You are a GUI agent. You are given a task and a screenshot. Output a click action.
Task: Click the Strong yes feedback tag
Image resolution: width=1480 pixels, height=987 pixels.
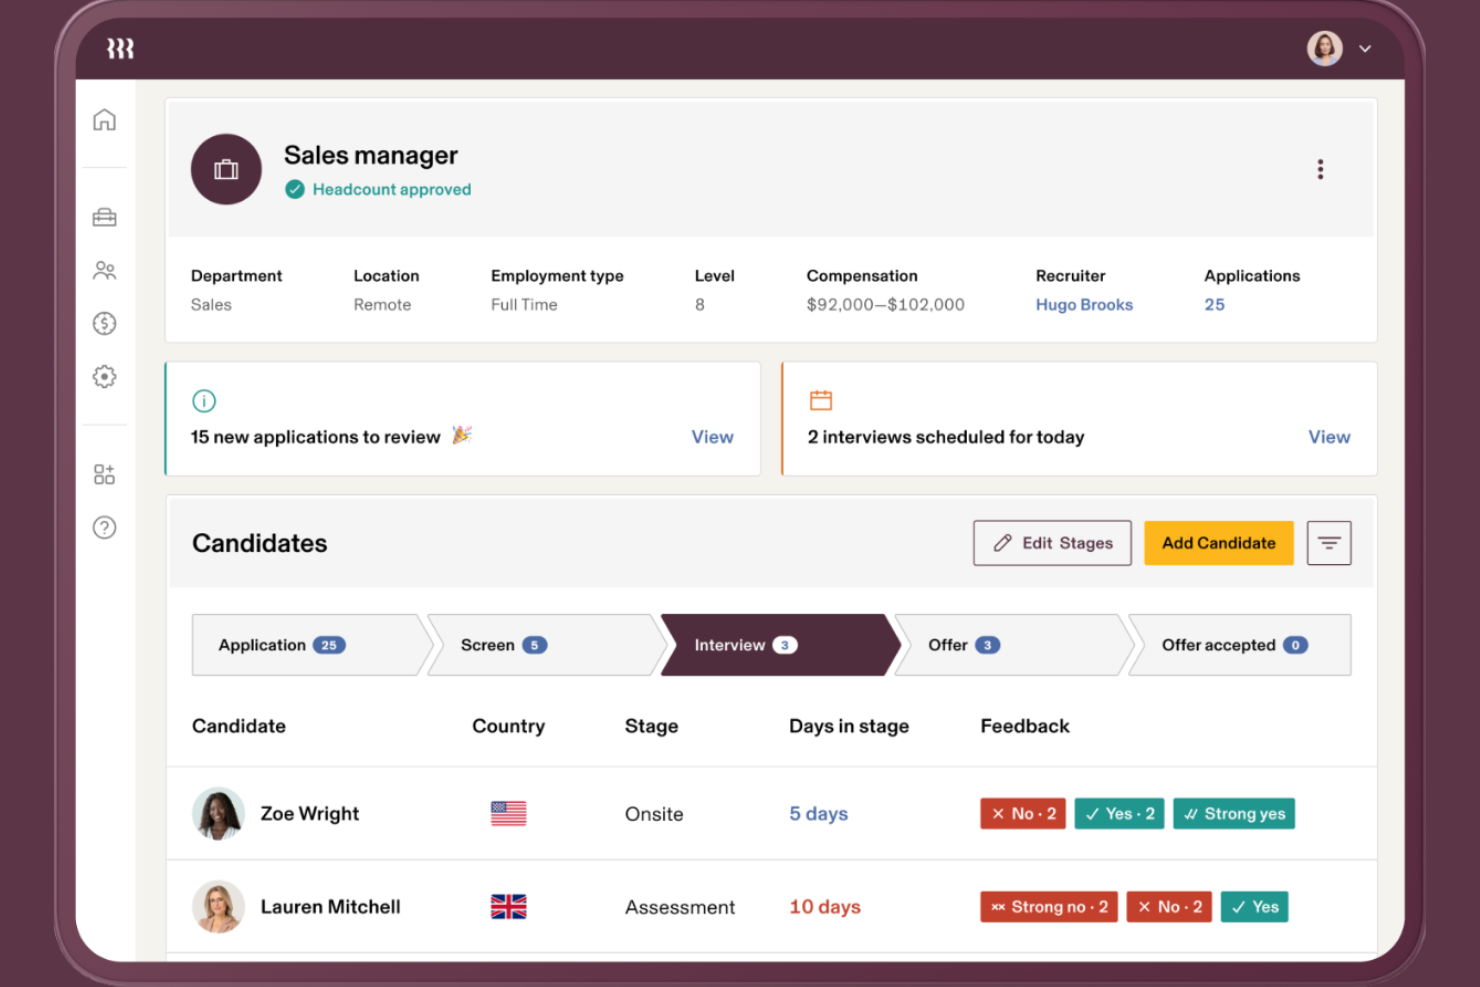coord(1234,814)
